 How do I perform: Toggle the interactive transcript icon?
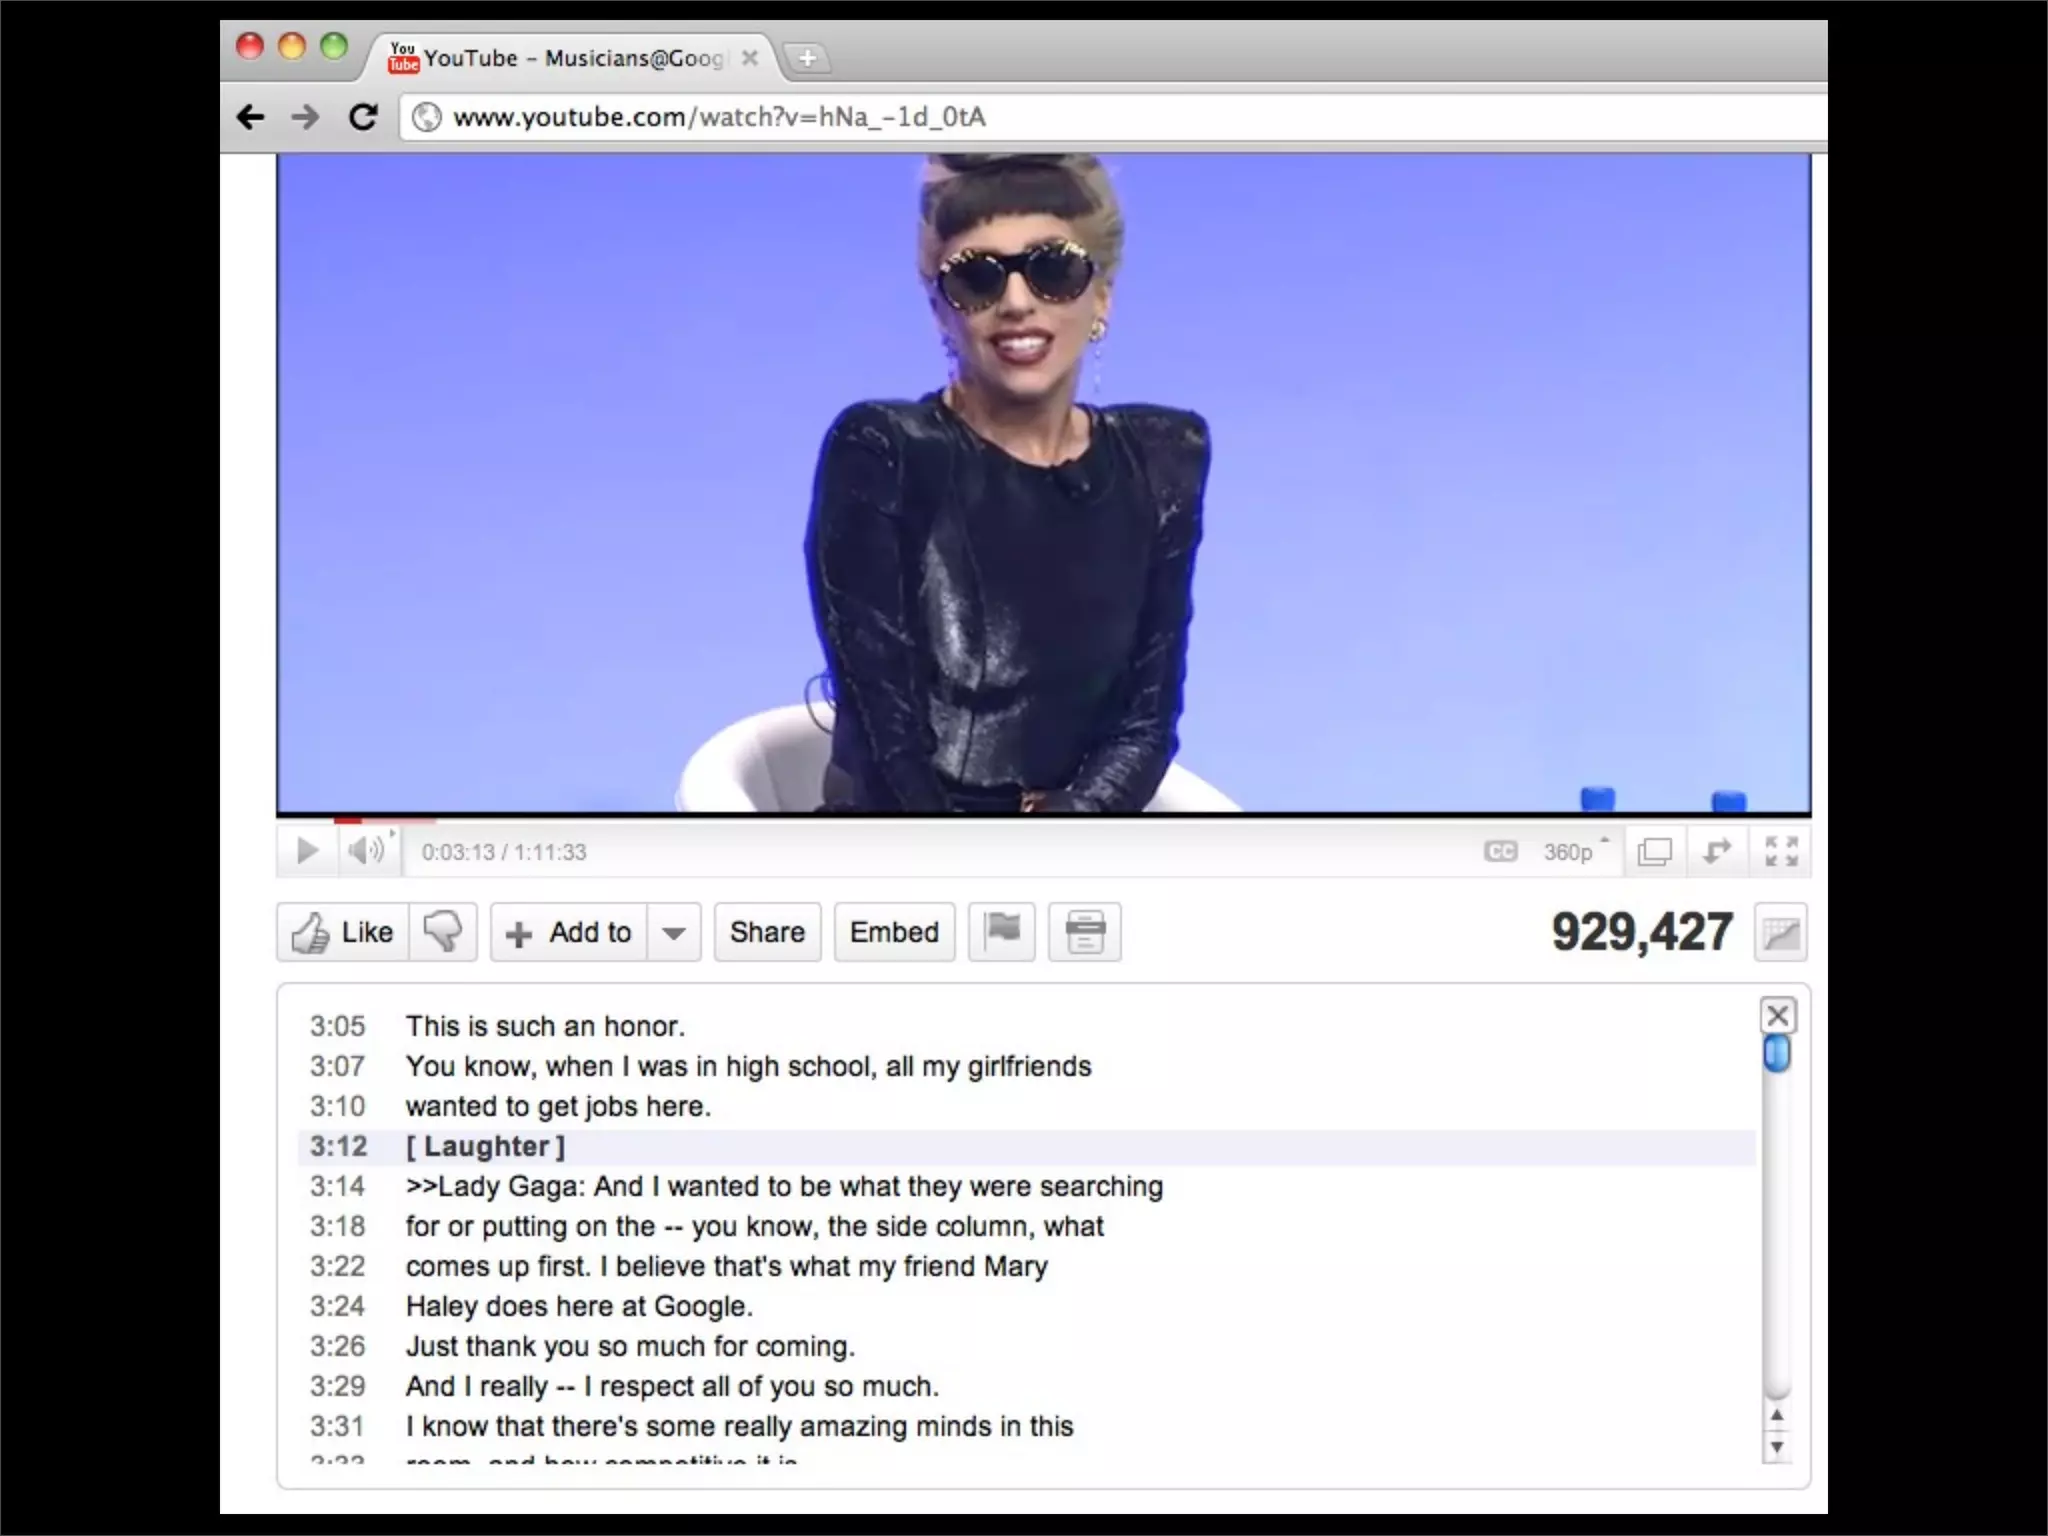pyautogui.click(x=1085, y=932)
